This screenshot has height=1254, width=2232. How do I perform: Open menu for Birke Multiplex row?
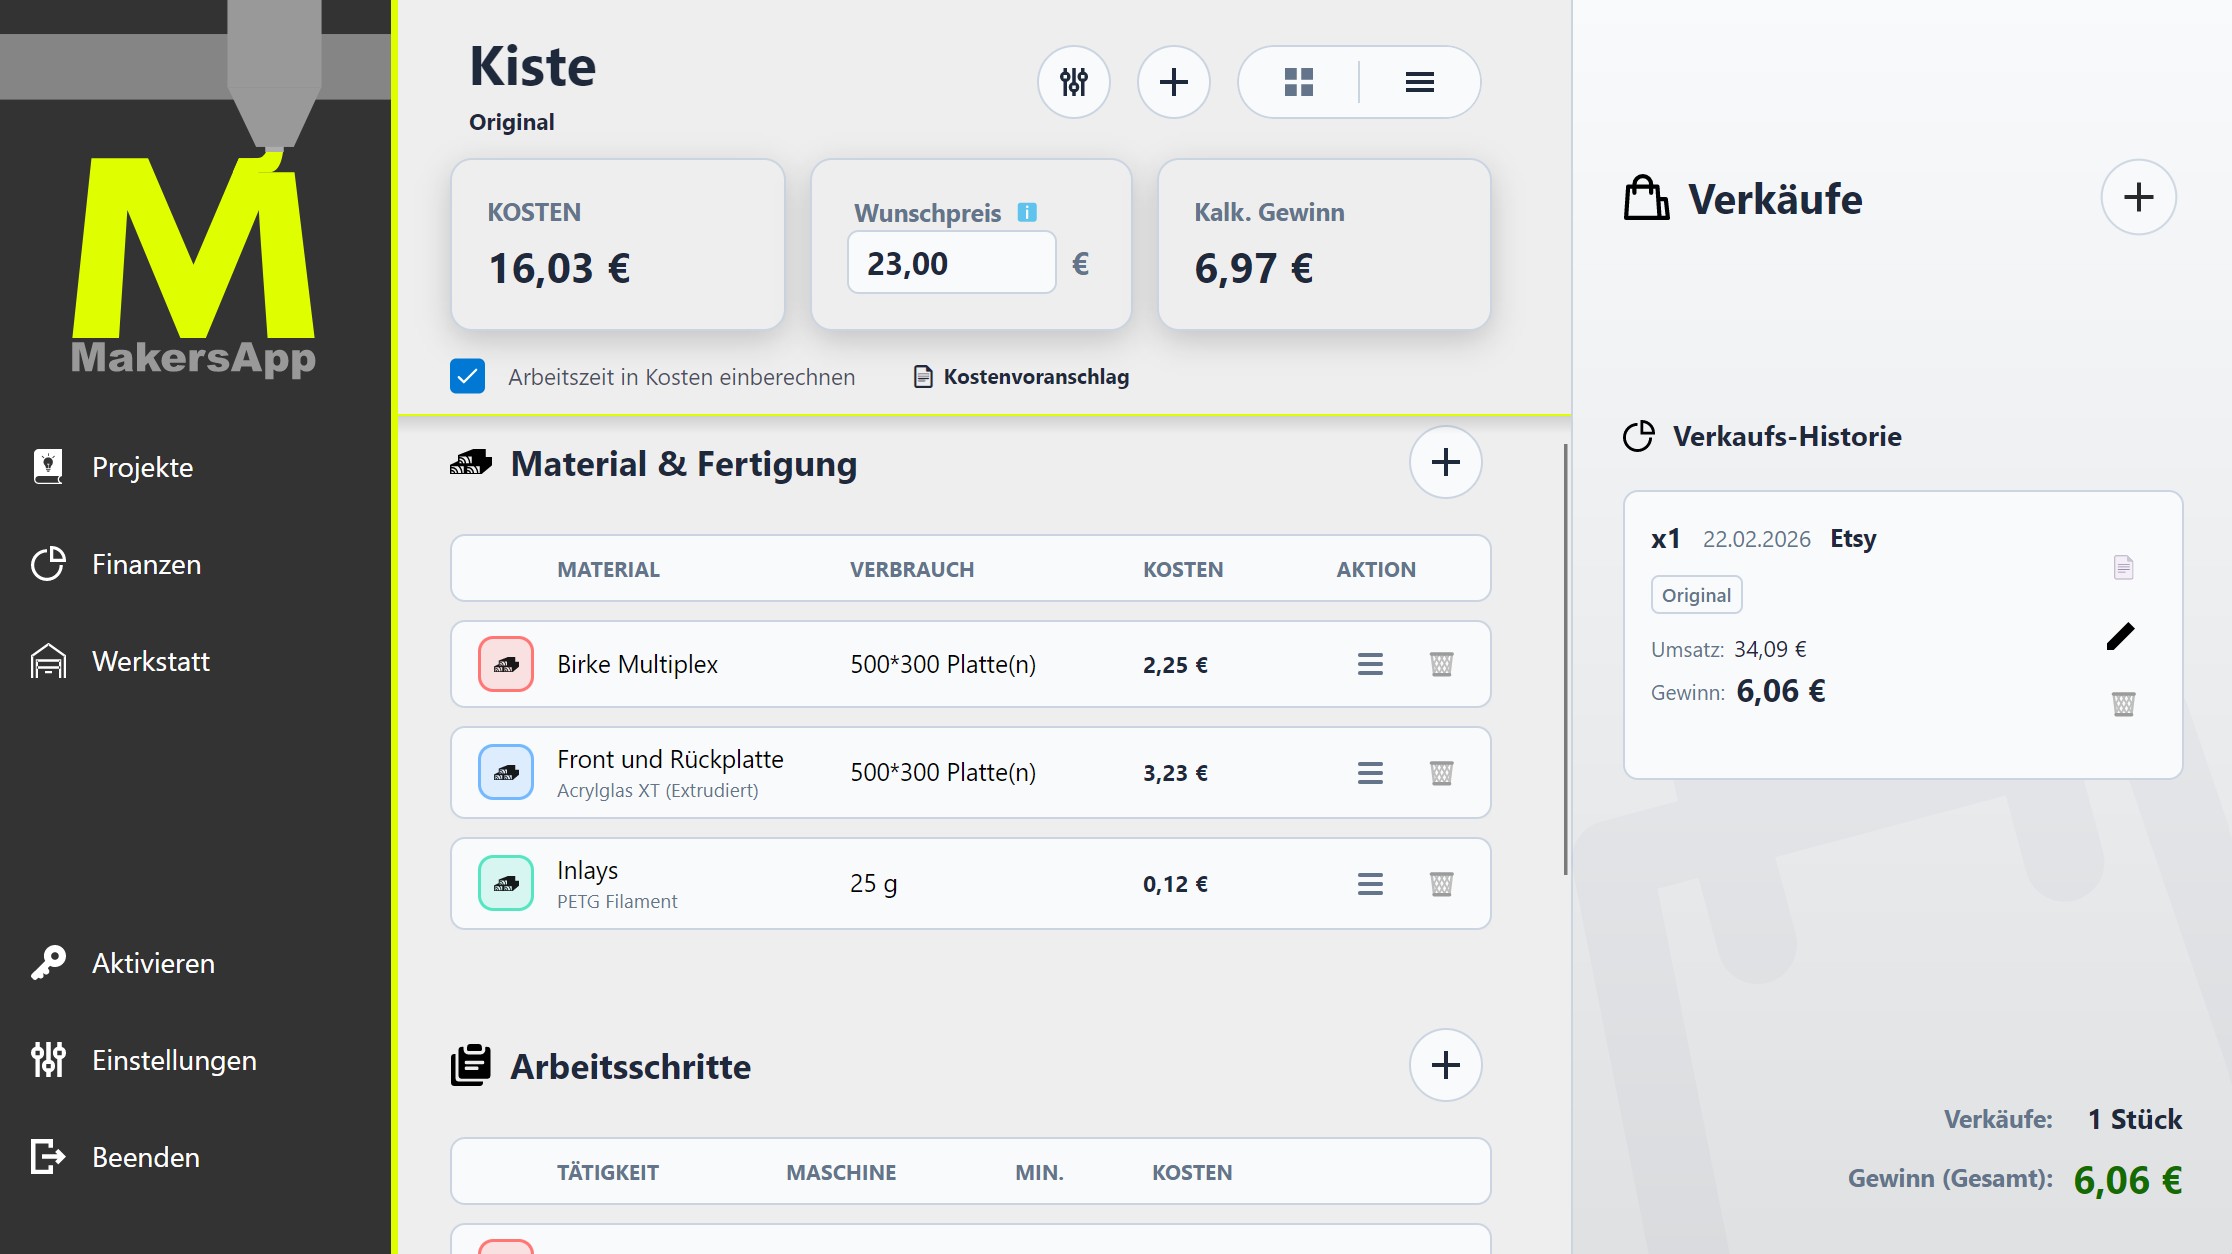tap(1370, 664)
